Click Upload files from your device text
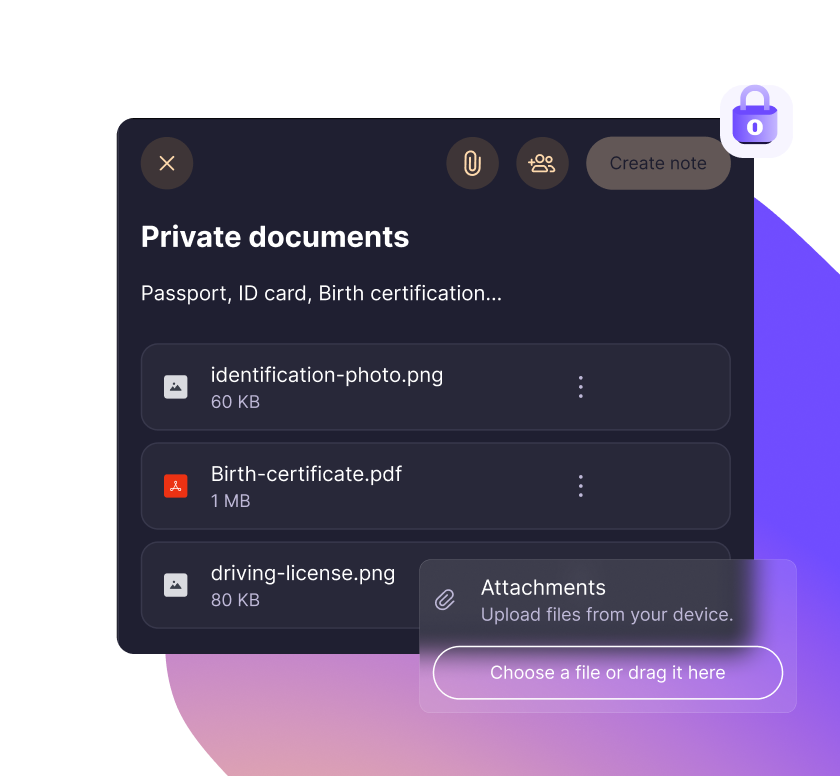 607,615
